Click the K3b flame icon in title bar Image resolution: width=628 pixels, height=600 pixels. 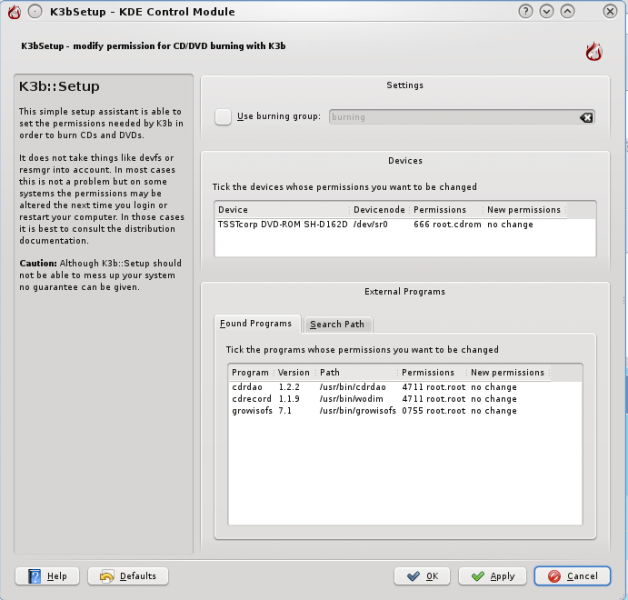(x=14, y=12)
